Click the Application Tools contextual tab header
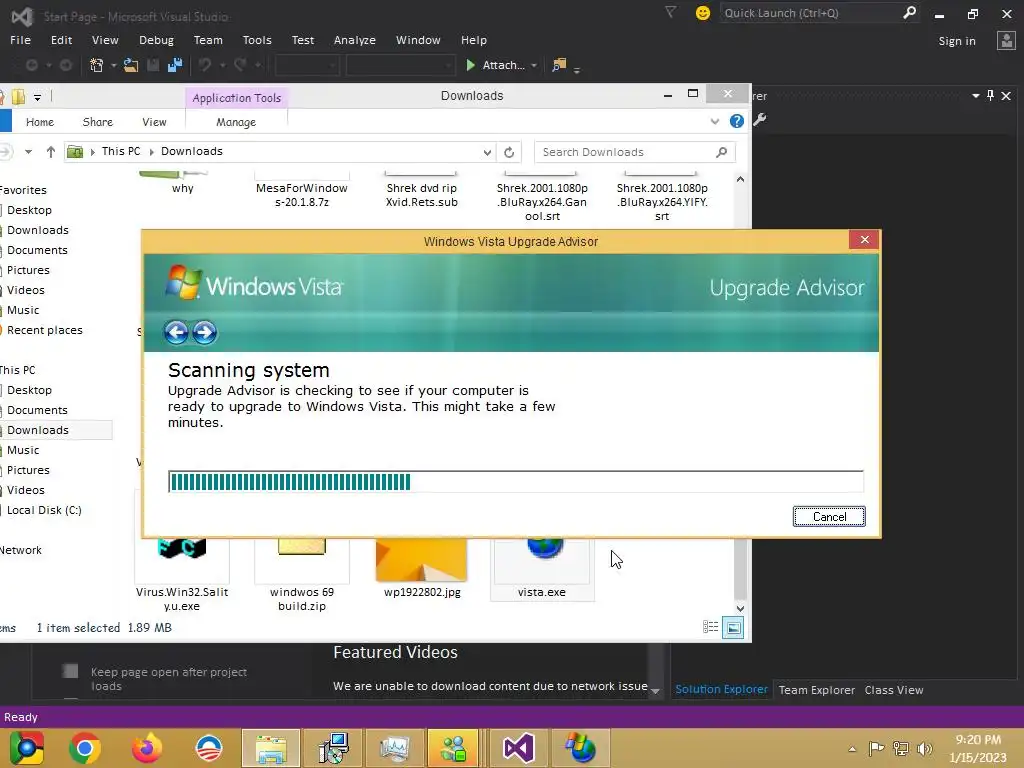 click(x=236, y=98)
